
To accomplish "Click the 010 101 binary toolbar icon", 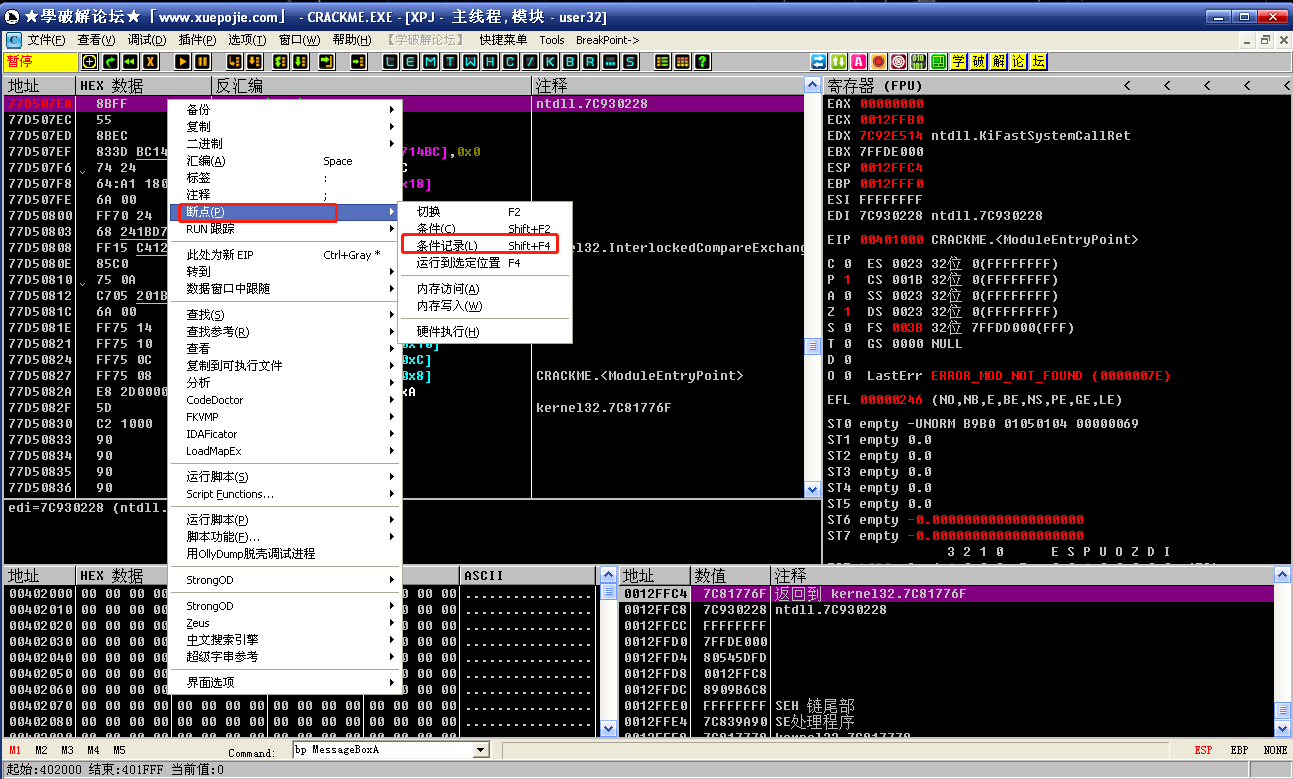I will click(918, 61).
